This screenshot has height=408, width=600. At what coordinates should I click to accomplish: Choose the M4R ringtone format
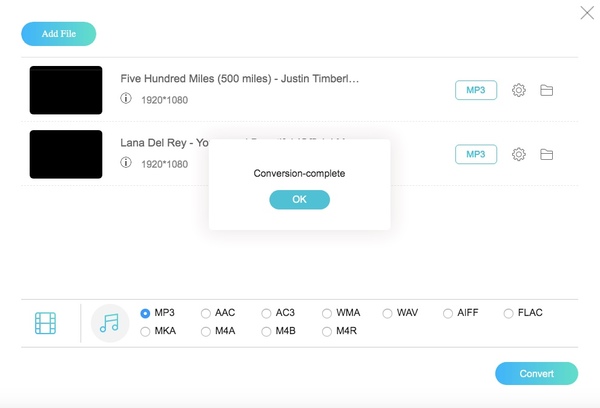point(327,331)
